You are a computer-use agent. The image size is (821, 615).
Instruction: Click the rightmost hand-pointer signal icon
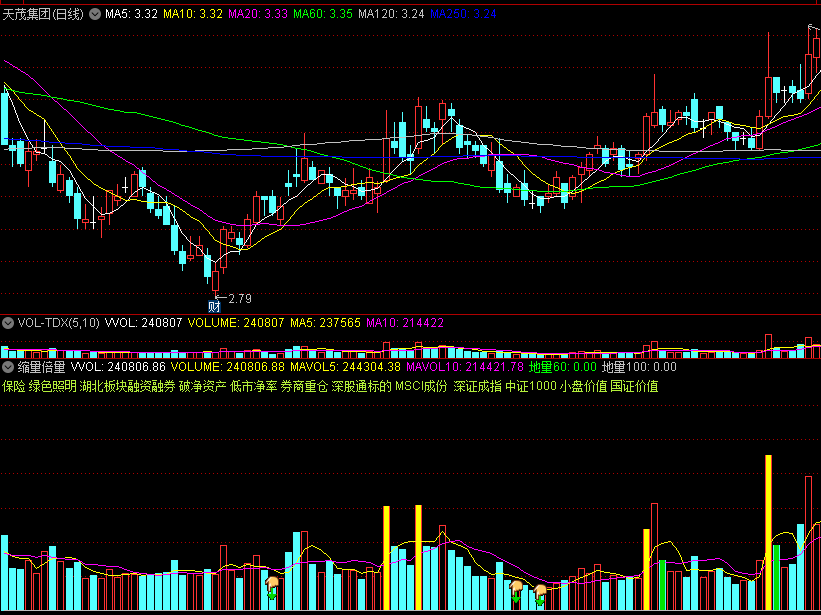pos(540,596)
